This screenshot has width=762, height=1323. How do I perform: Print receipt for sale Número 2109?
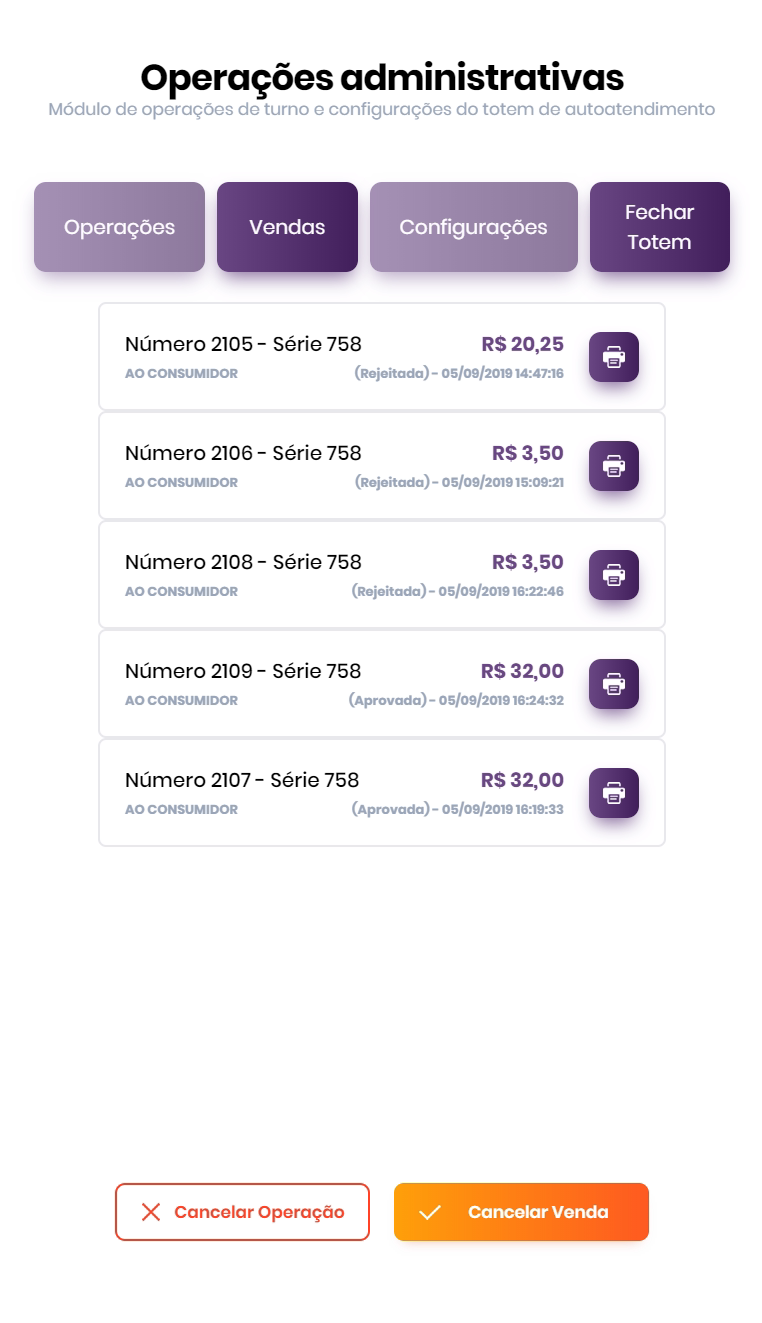click(613, 684)
